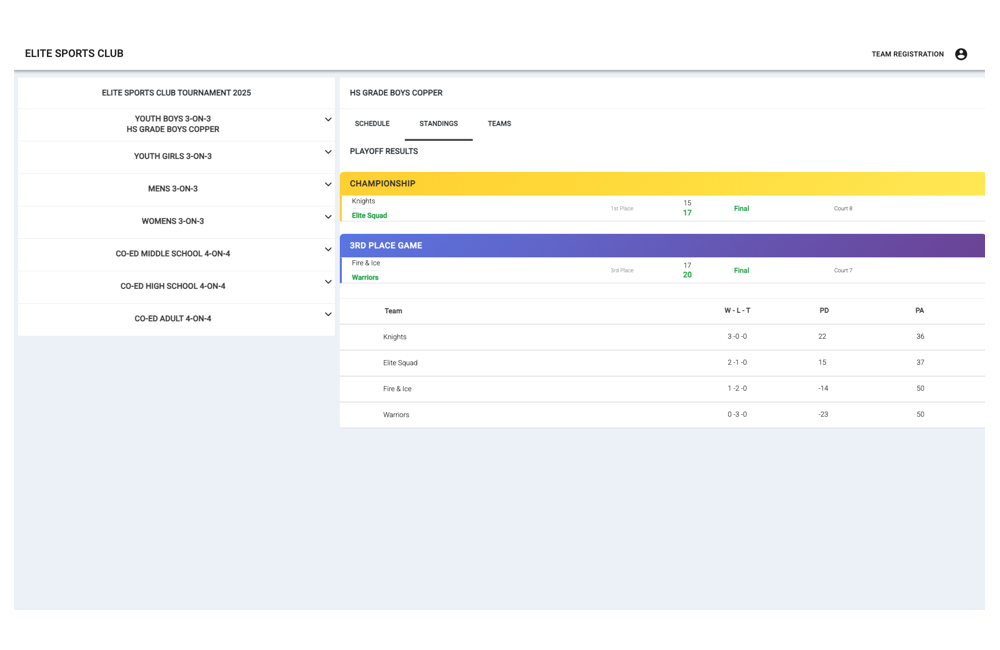This screenshot has width=1000, height=650.
Task: Expand the Mens 3-on-3 section arrow
Action: tap(328, 185)
